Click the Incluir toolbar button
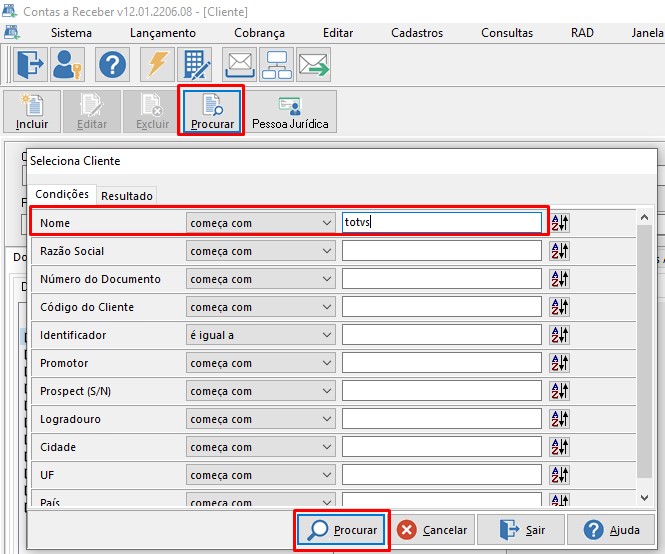Image resolution: width=665 pixels, height=554 pixels. pos(32,112)
